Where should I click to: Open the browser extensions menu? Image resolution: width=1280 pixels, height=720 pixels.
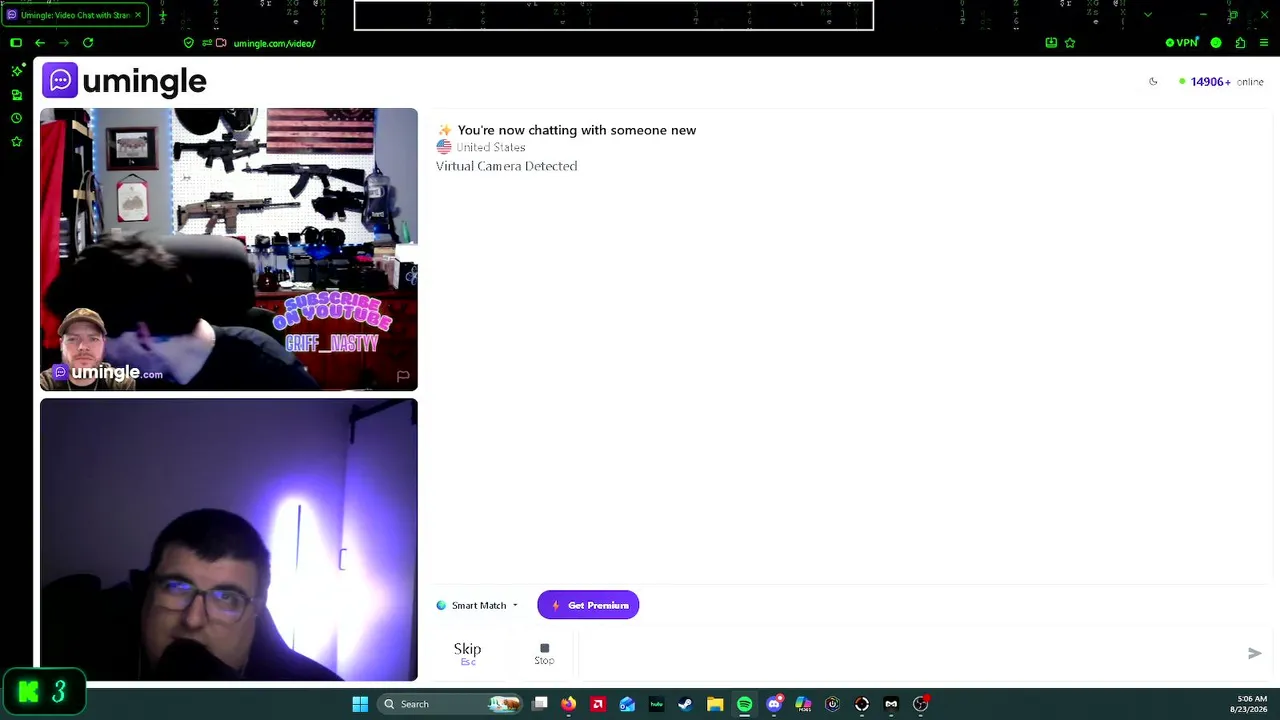1241,43
